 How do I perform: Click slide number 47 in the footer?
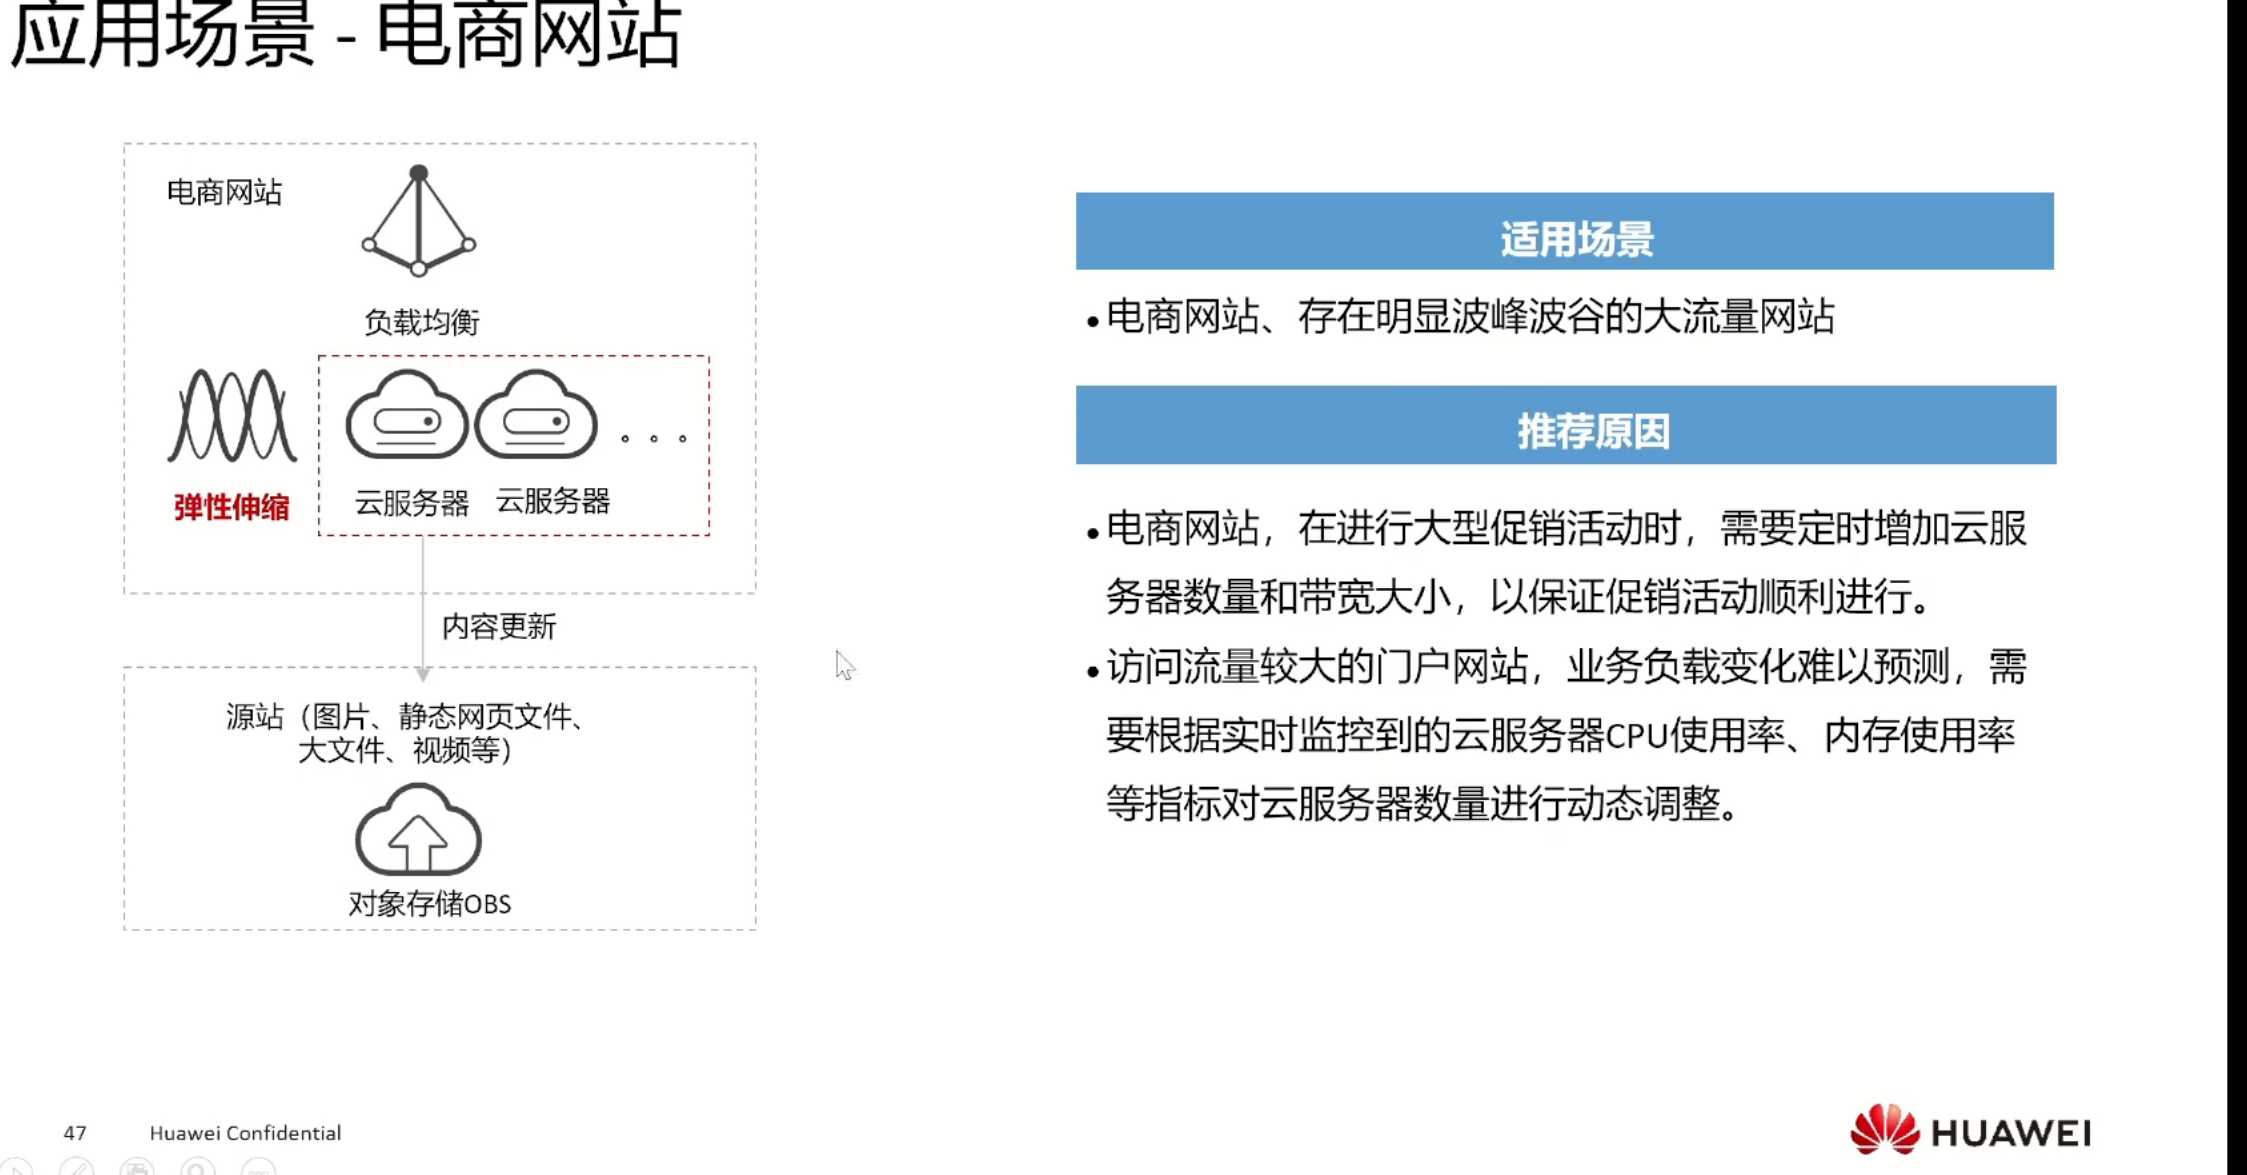[x=75, y=1133]
